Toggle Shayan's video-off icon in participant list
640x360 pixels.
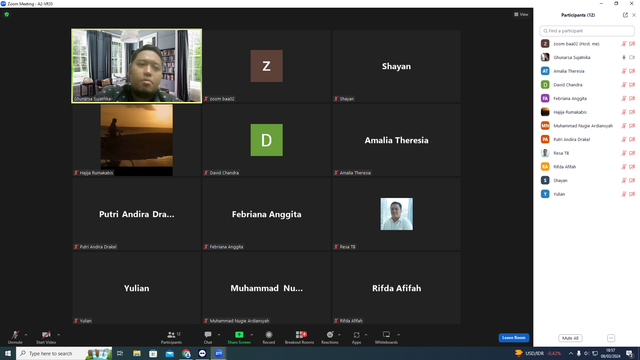click(x=632, y=180)
